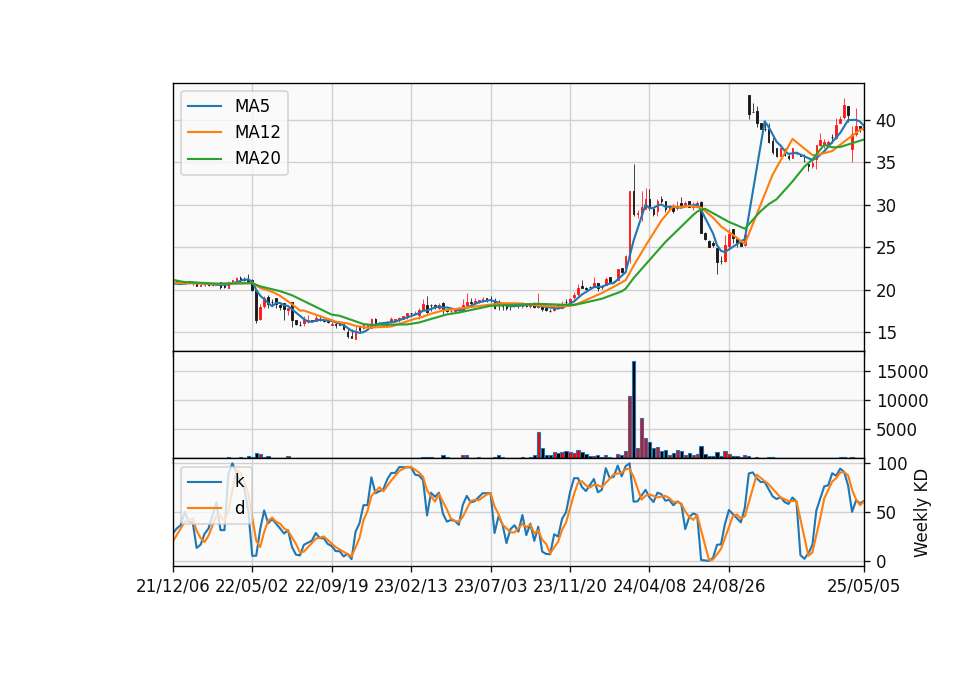Click the volume axis value 15000
960x690 pixels.
tap(902, 372)
